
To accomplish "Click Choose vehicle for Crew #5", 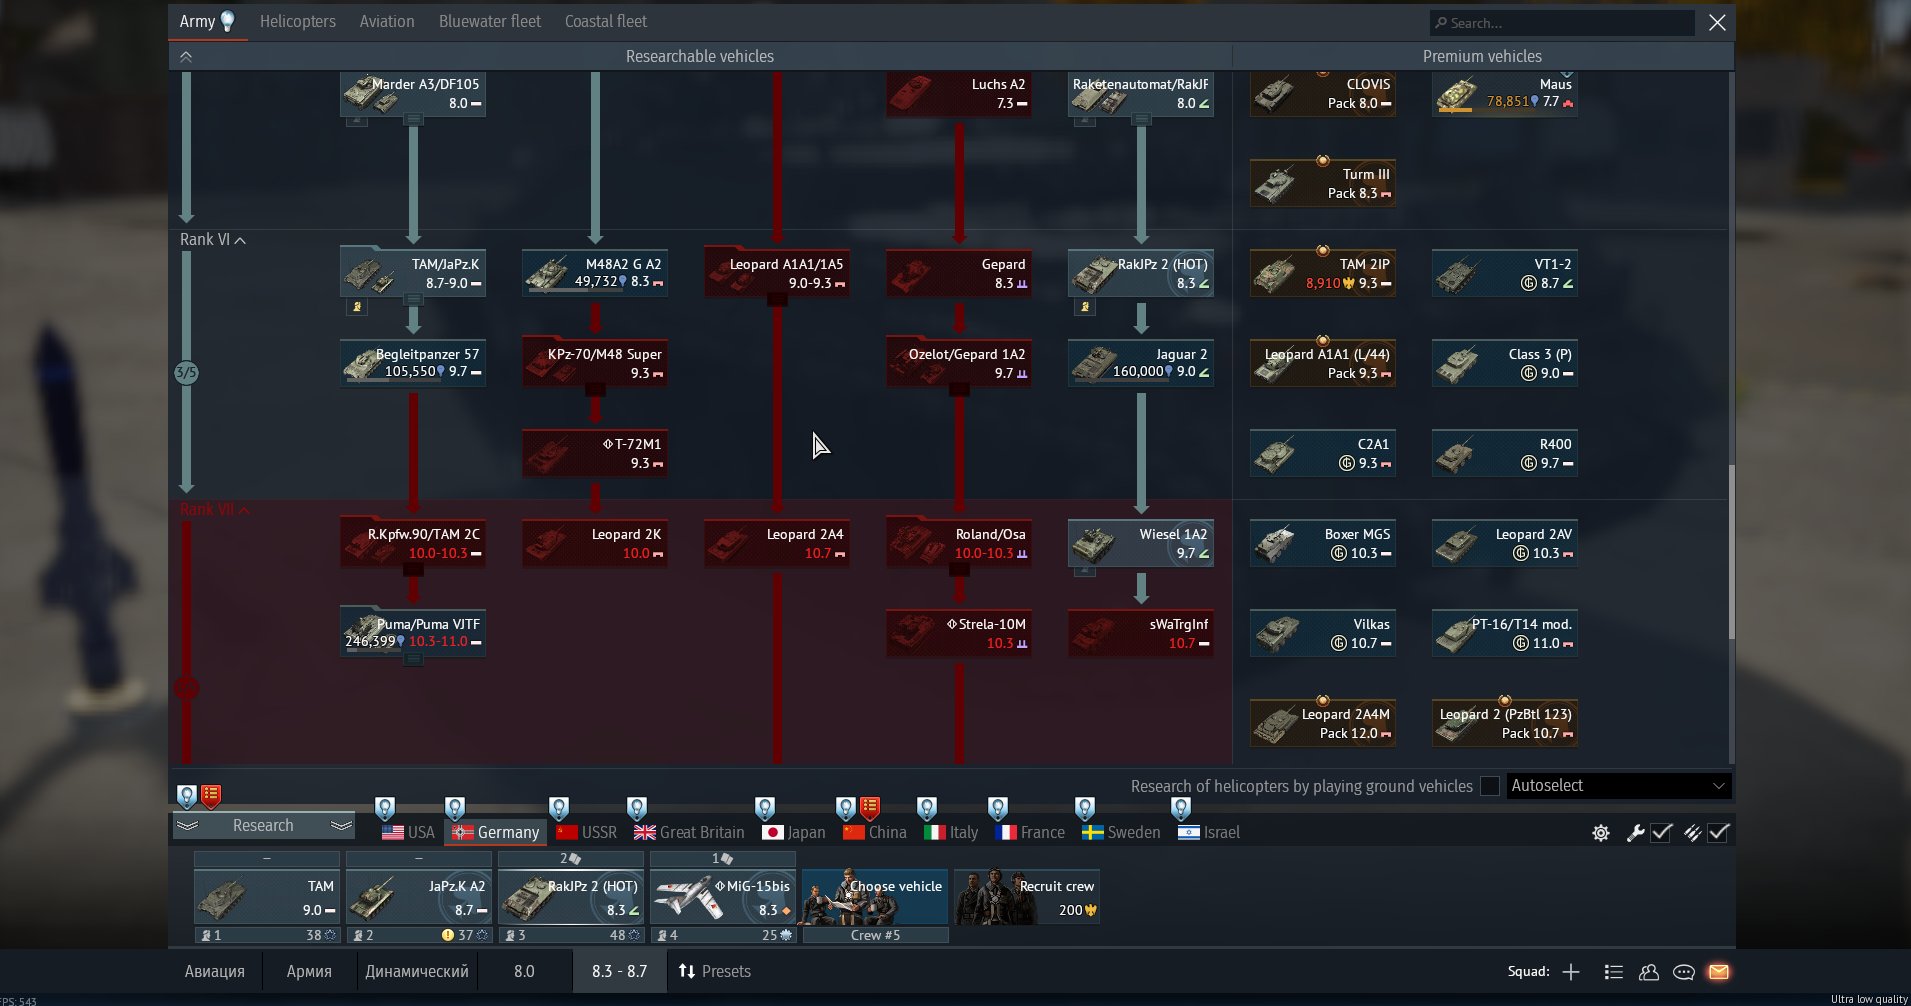I will tap(875, 896).
